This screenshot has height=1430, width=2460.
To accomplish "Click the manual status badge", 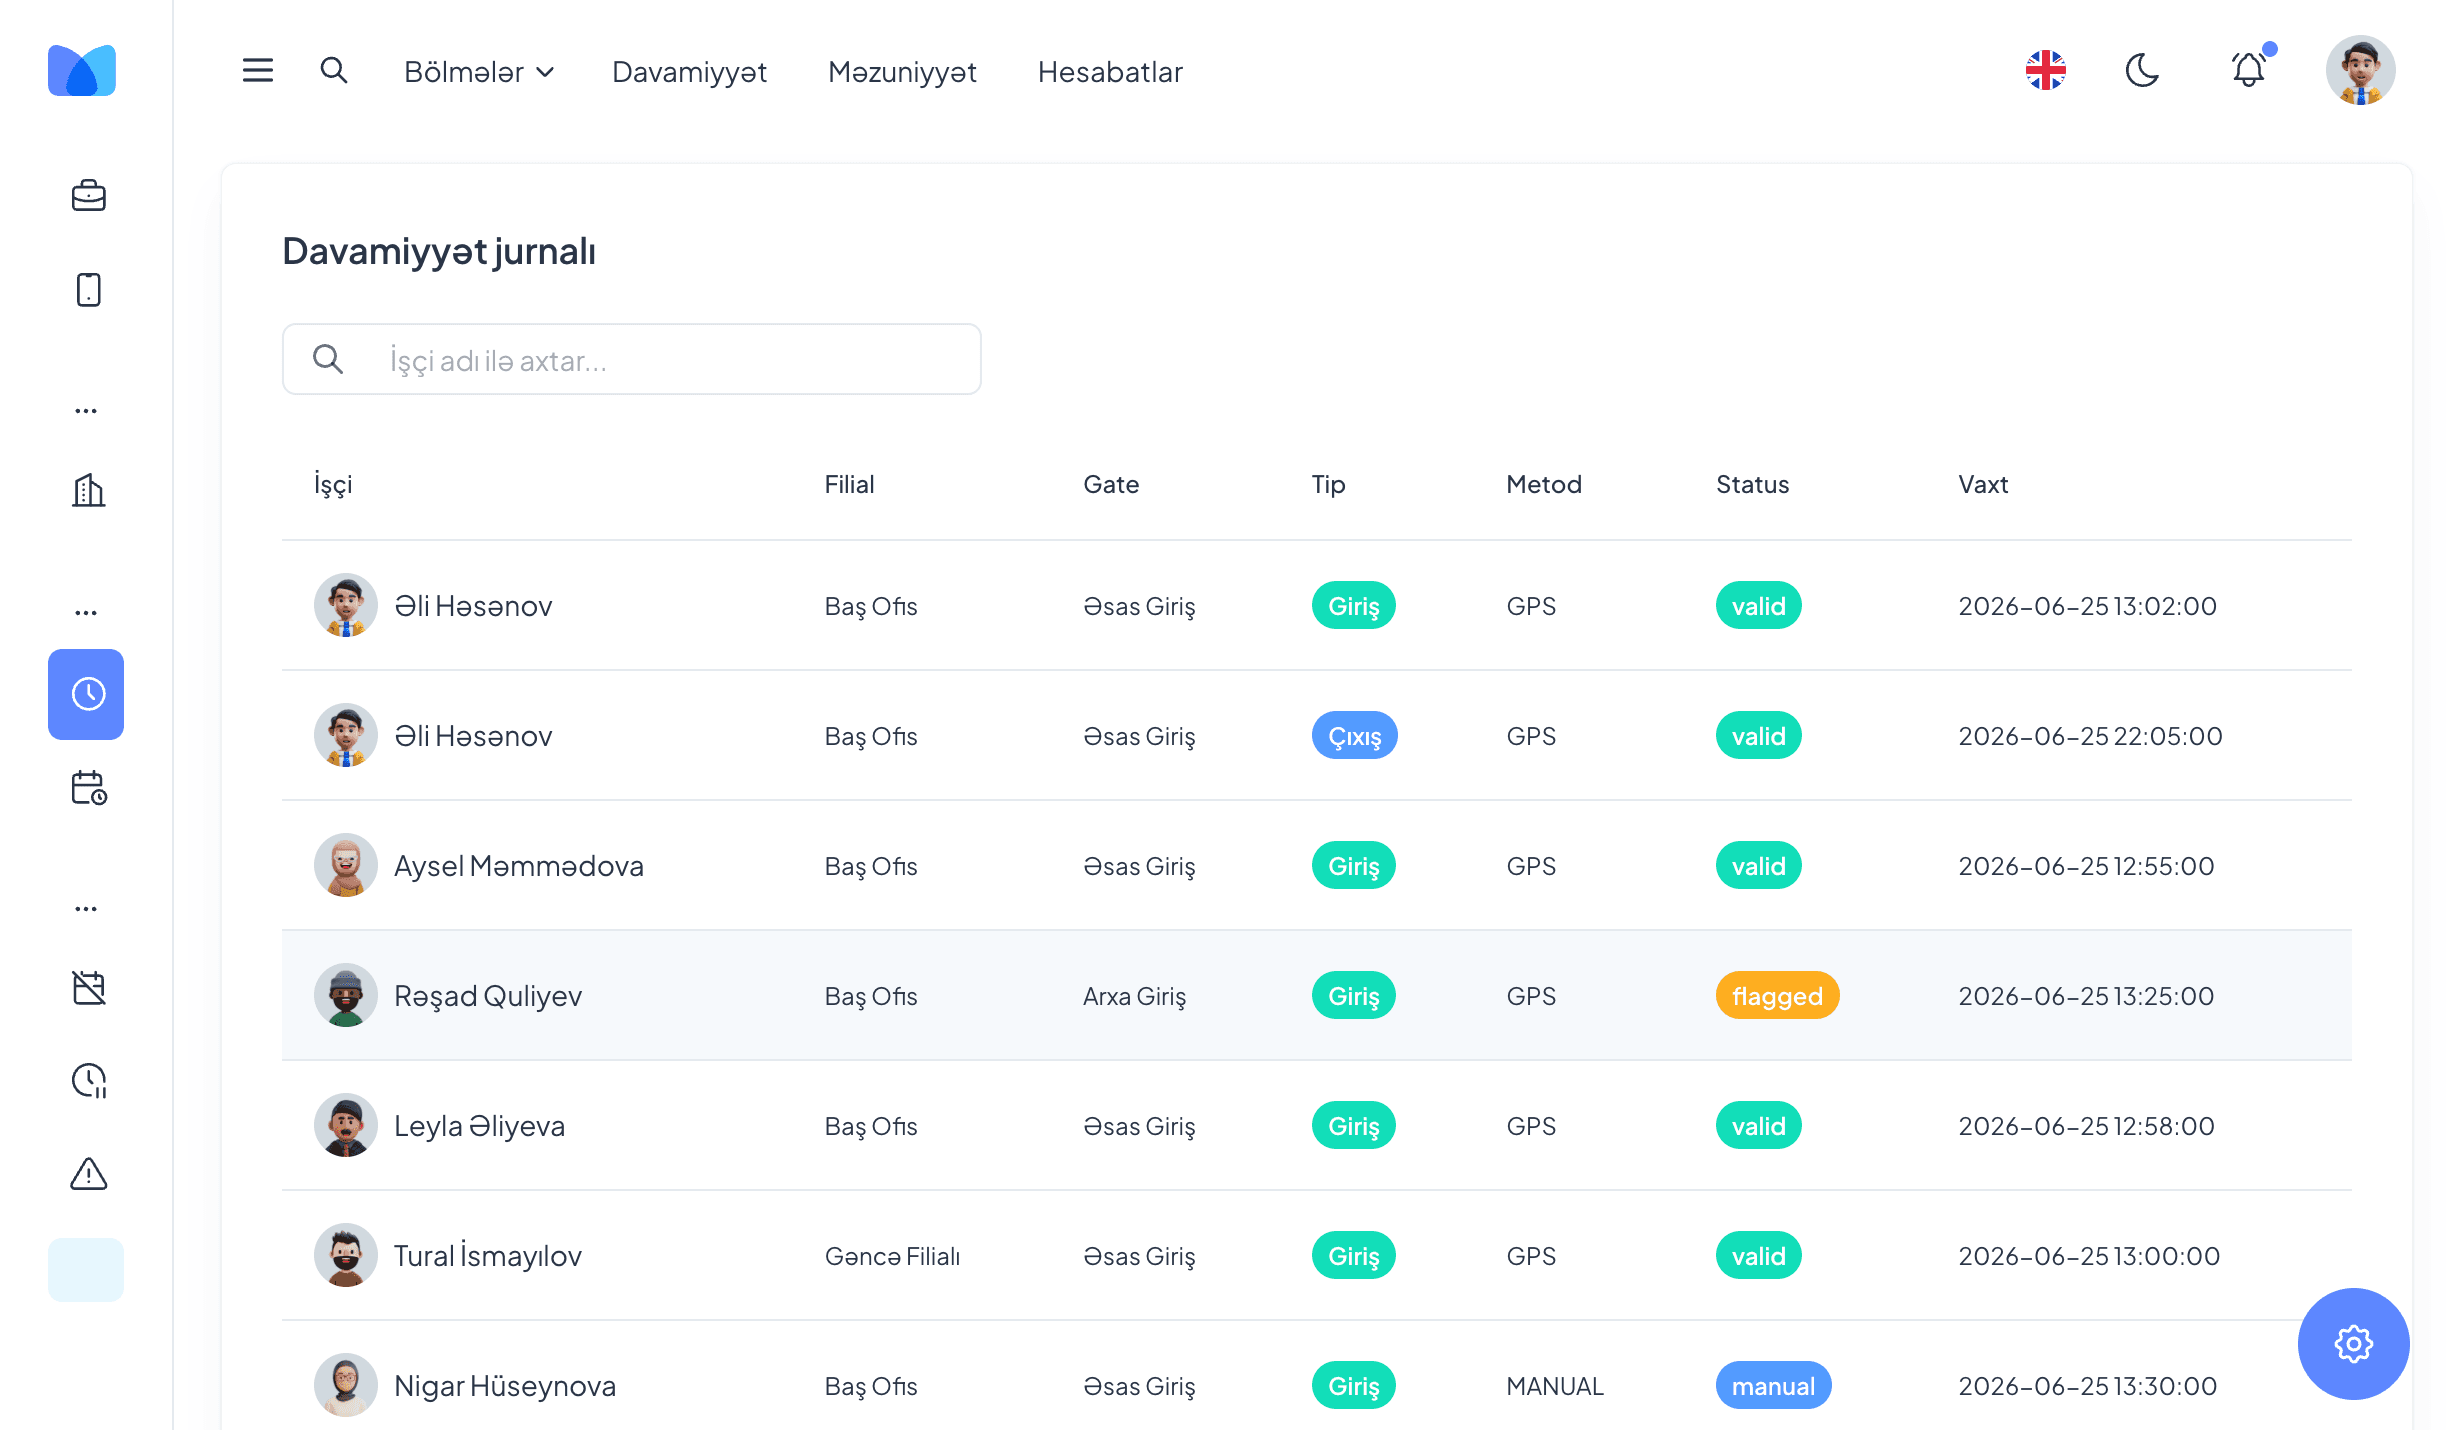I will (1774, 1386).
